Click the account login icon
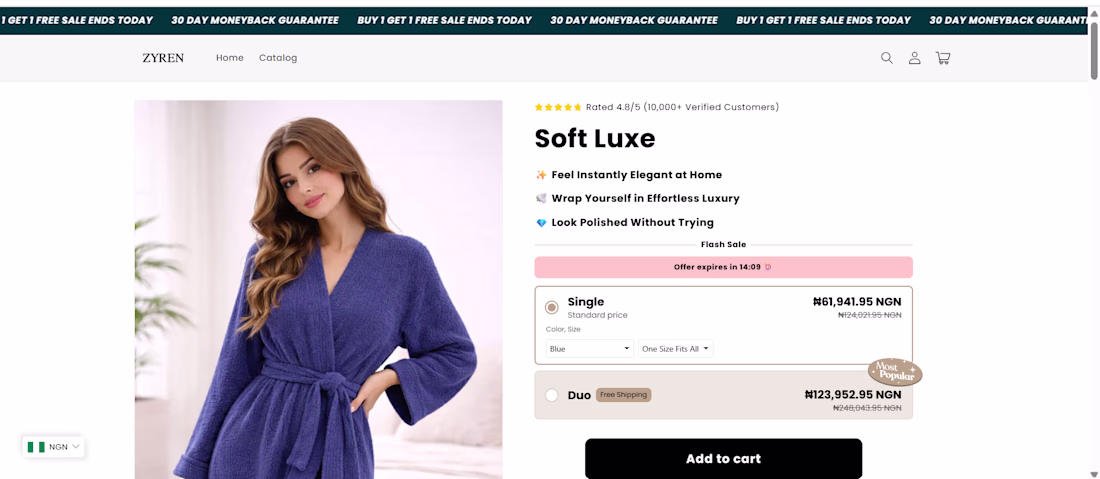The height and width of the screenshot is (479, 1100). click(914, 58)
